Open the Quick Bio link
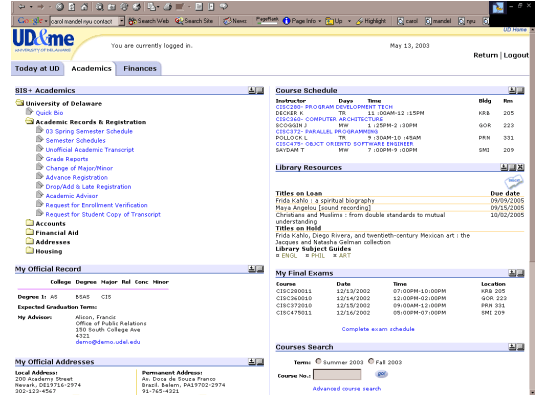 click(x=49, y=113)
